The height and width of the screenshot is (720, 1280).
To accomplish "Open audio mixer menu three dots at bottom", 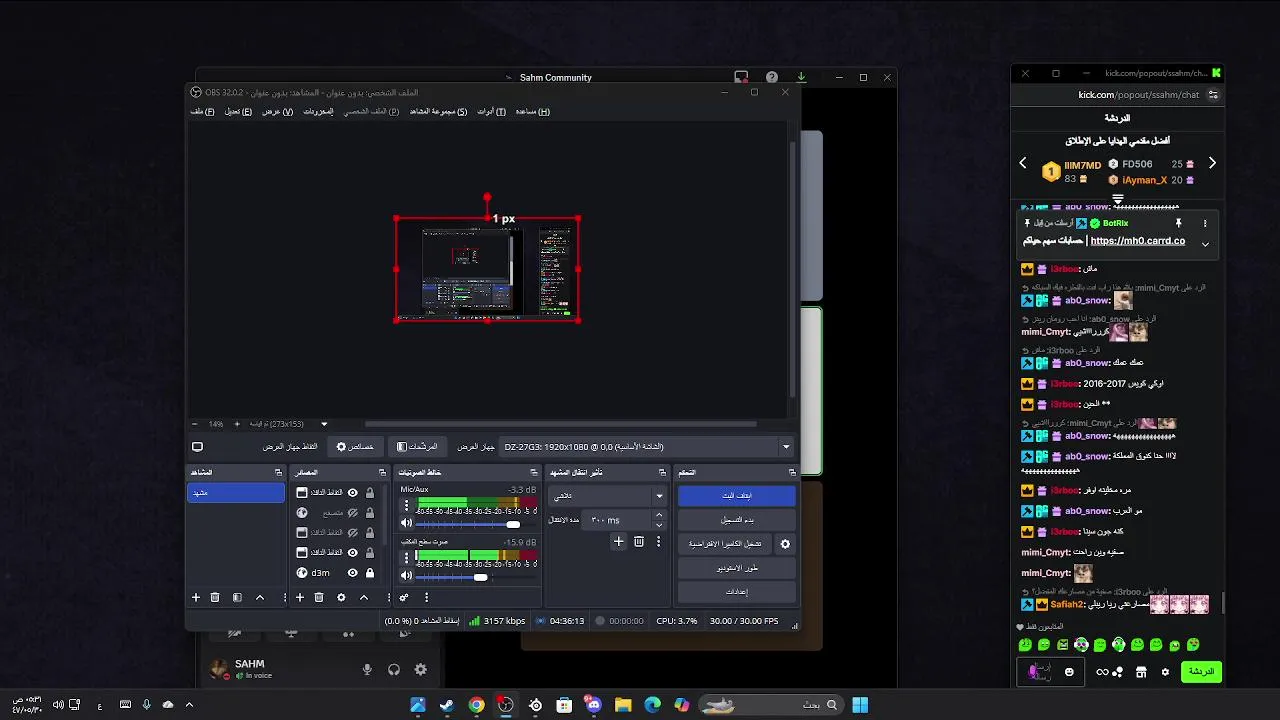I will [x=426, y=597].
